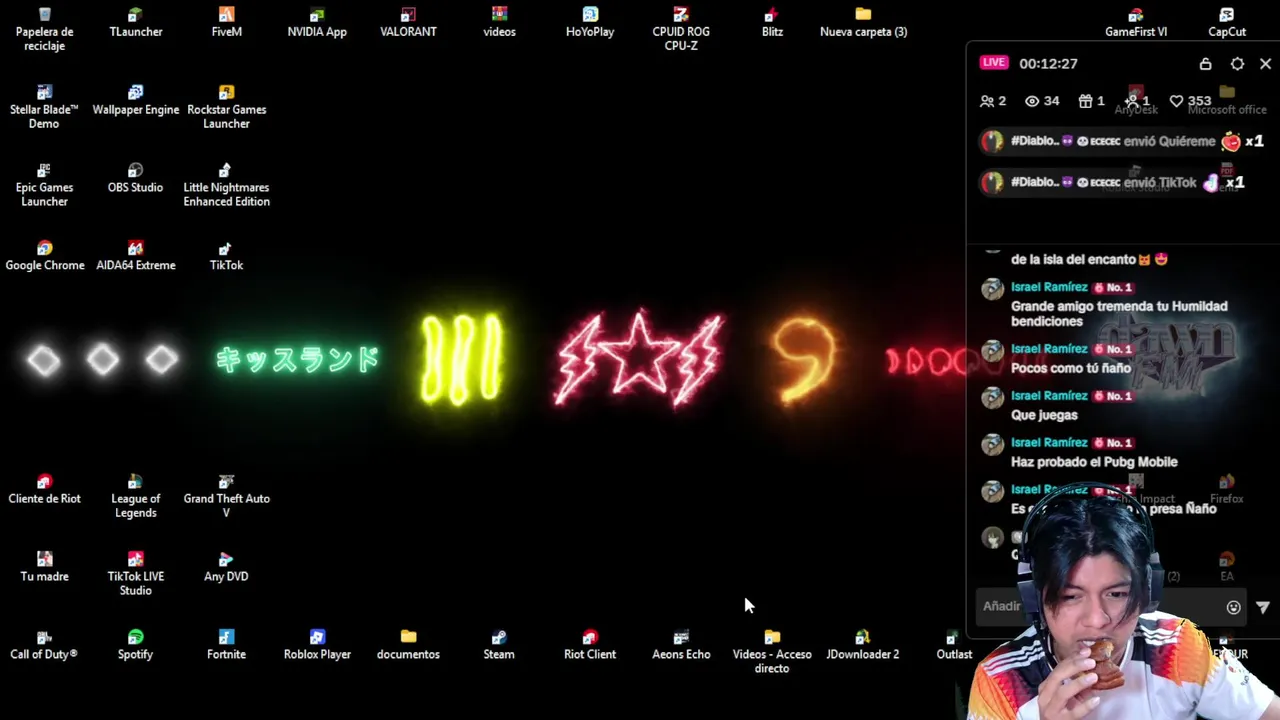Click the 'envió TikTok' gift notification

[x=1111, y=182]
